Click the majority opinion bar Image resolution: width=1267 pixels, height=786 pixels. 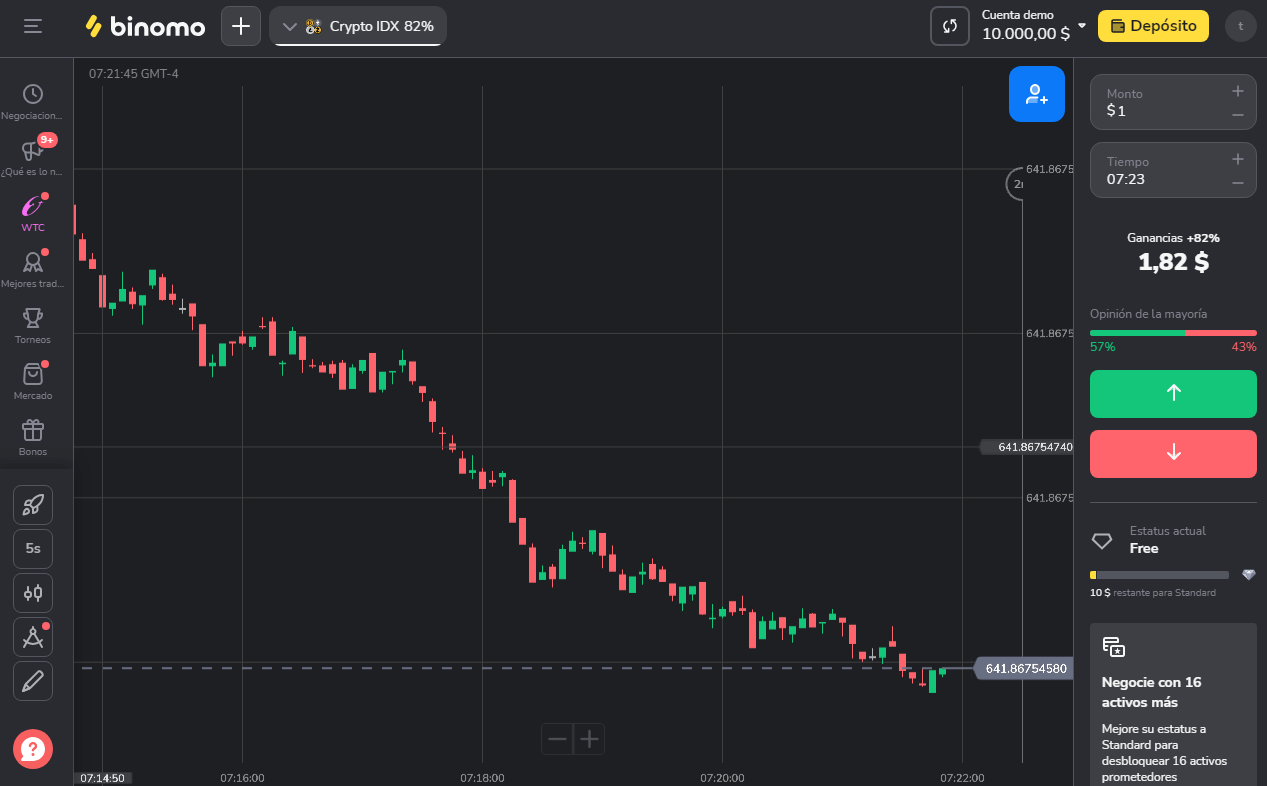coord(1173,333)
